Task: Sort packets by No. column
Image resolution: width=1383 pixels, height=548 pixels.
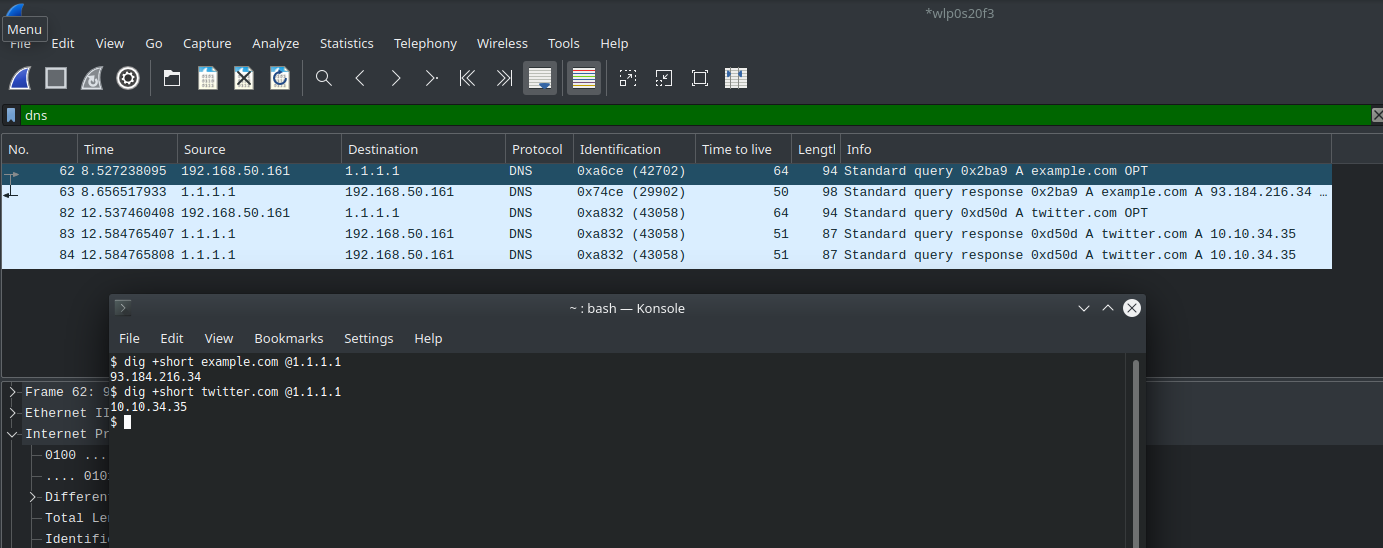Action: (39, 149)
